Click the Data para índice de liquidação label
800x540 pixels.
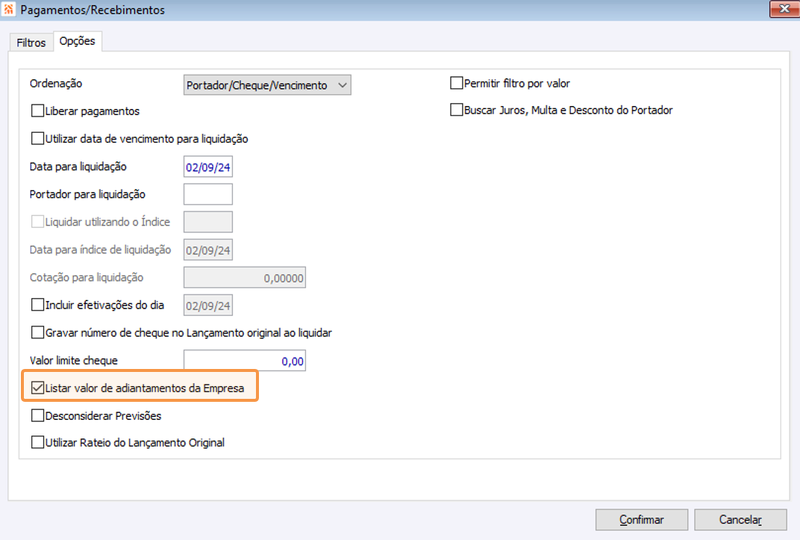point(100,250)
